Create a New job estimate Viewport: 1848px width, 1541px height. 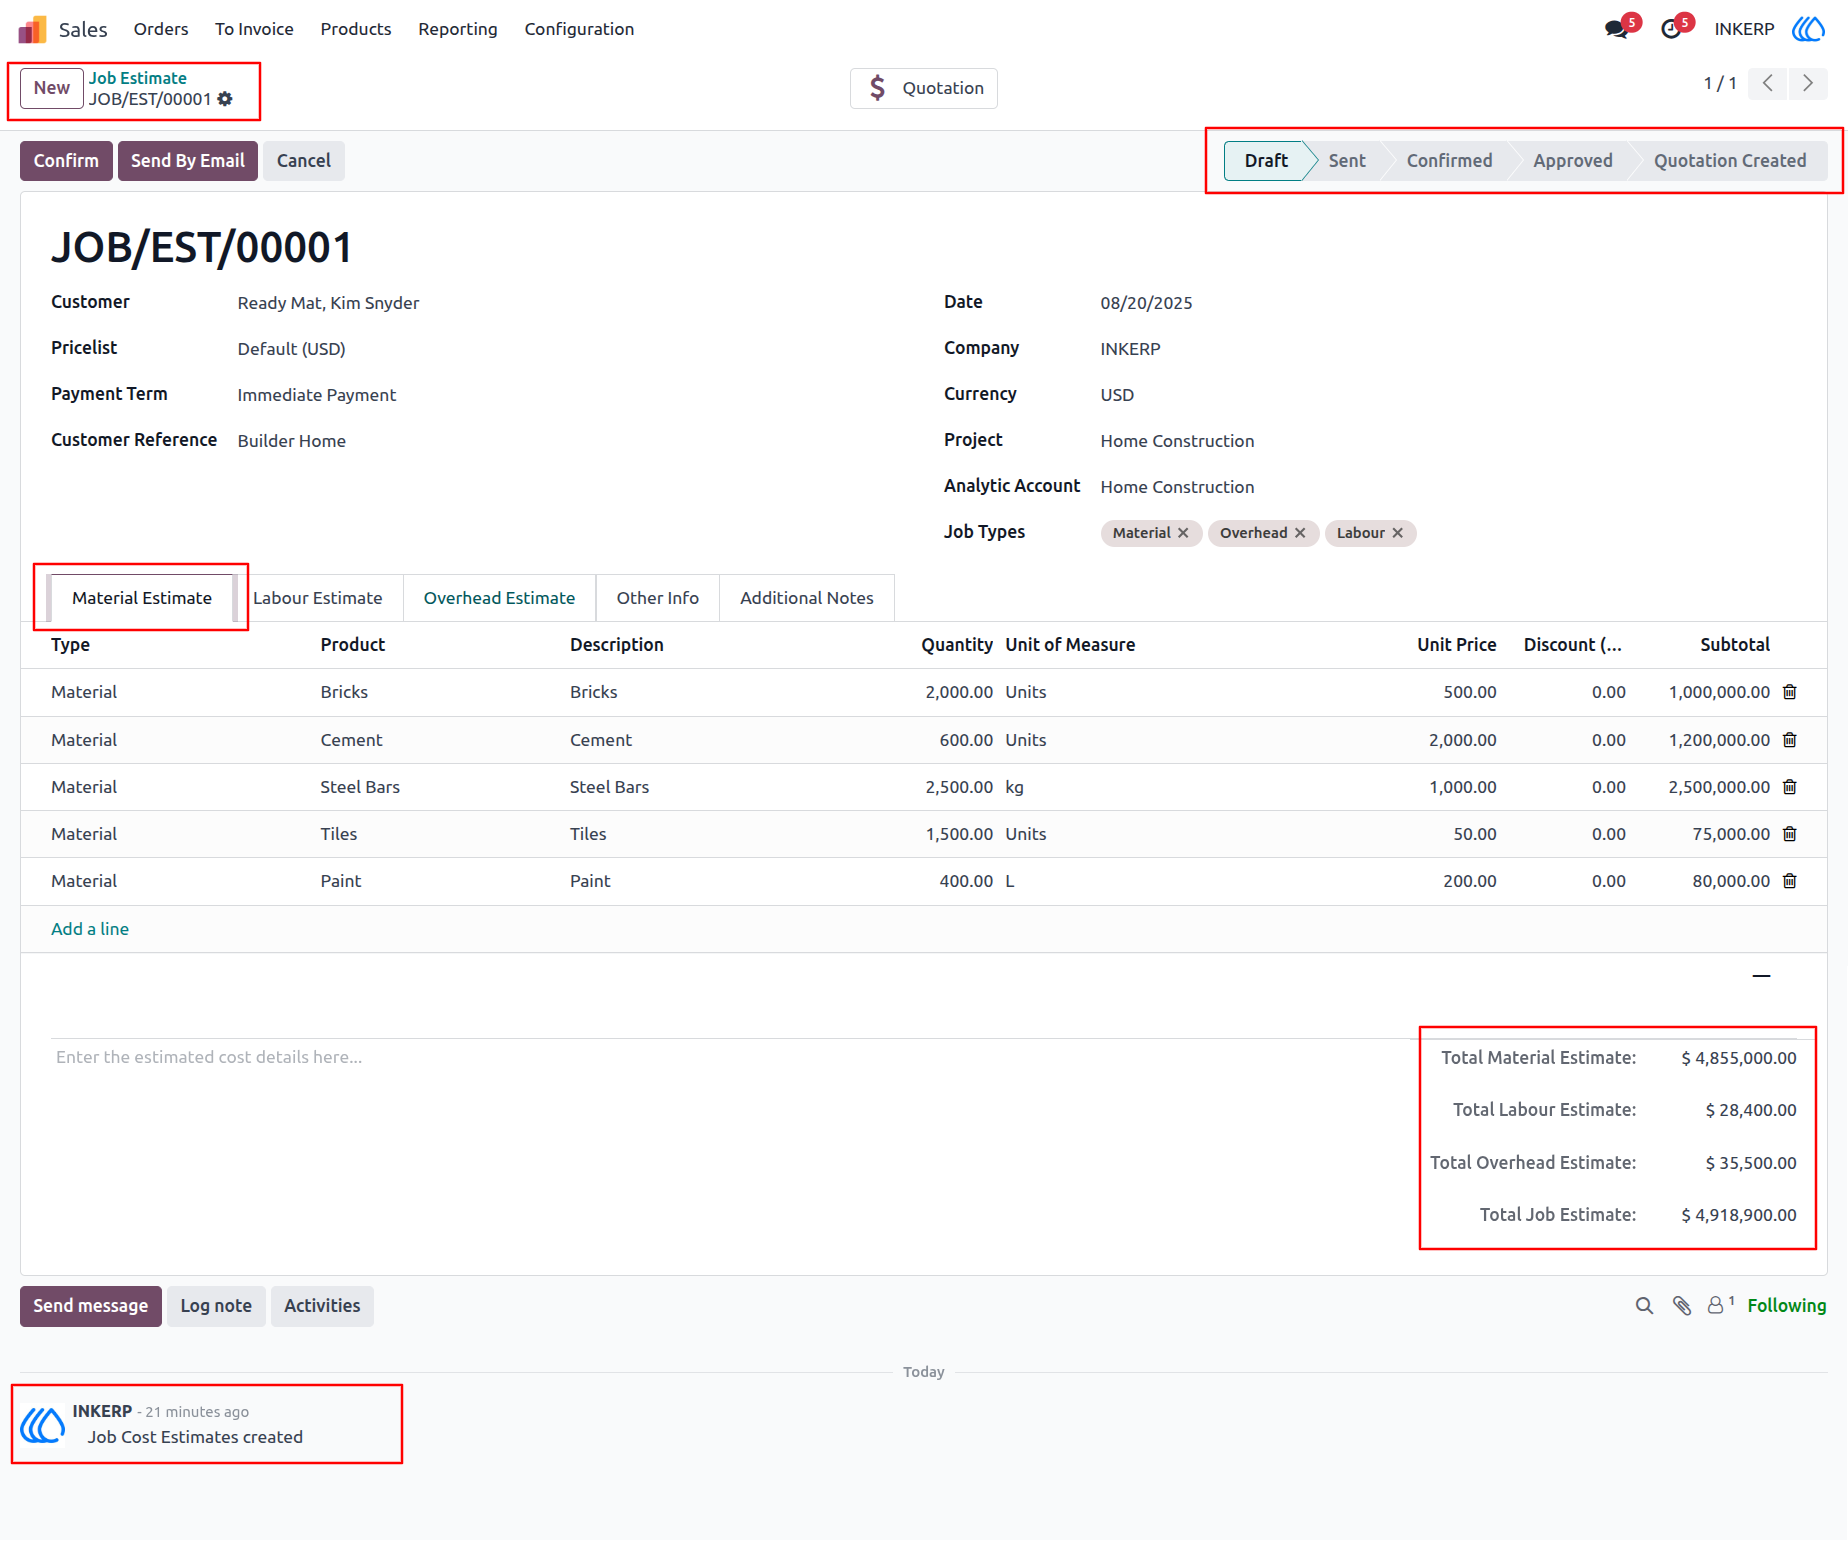(52, 88)
